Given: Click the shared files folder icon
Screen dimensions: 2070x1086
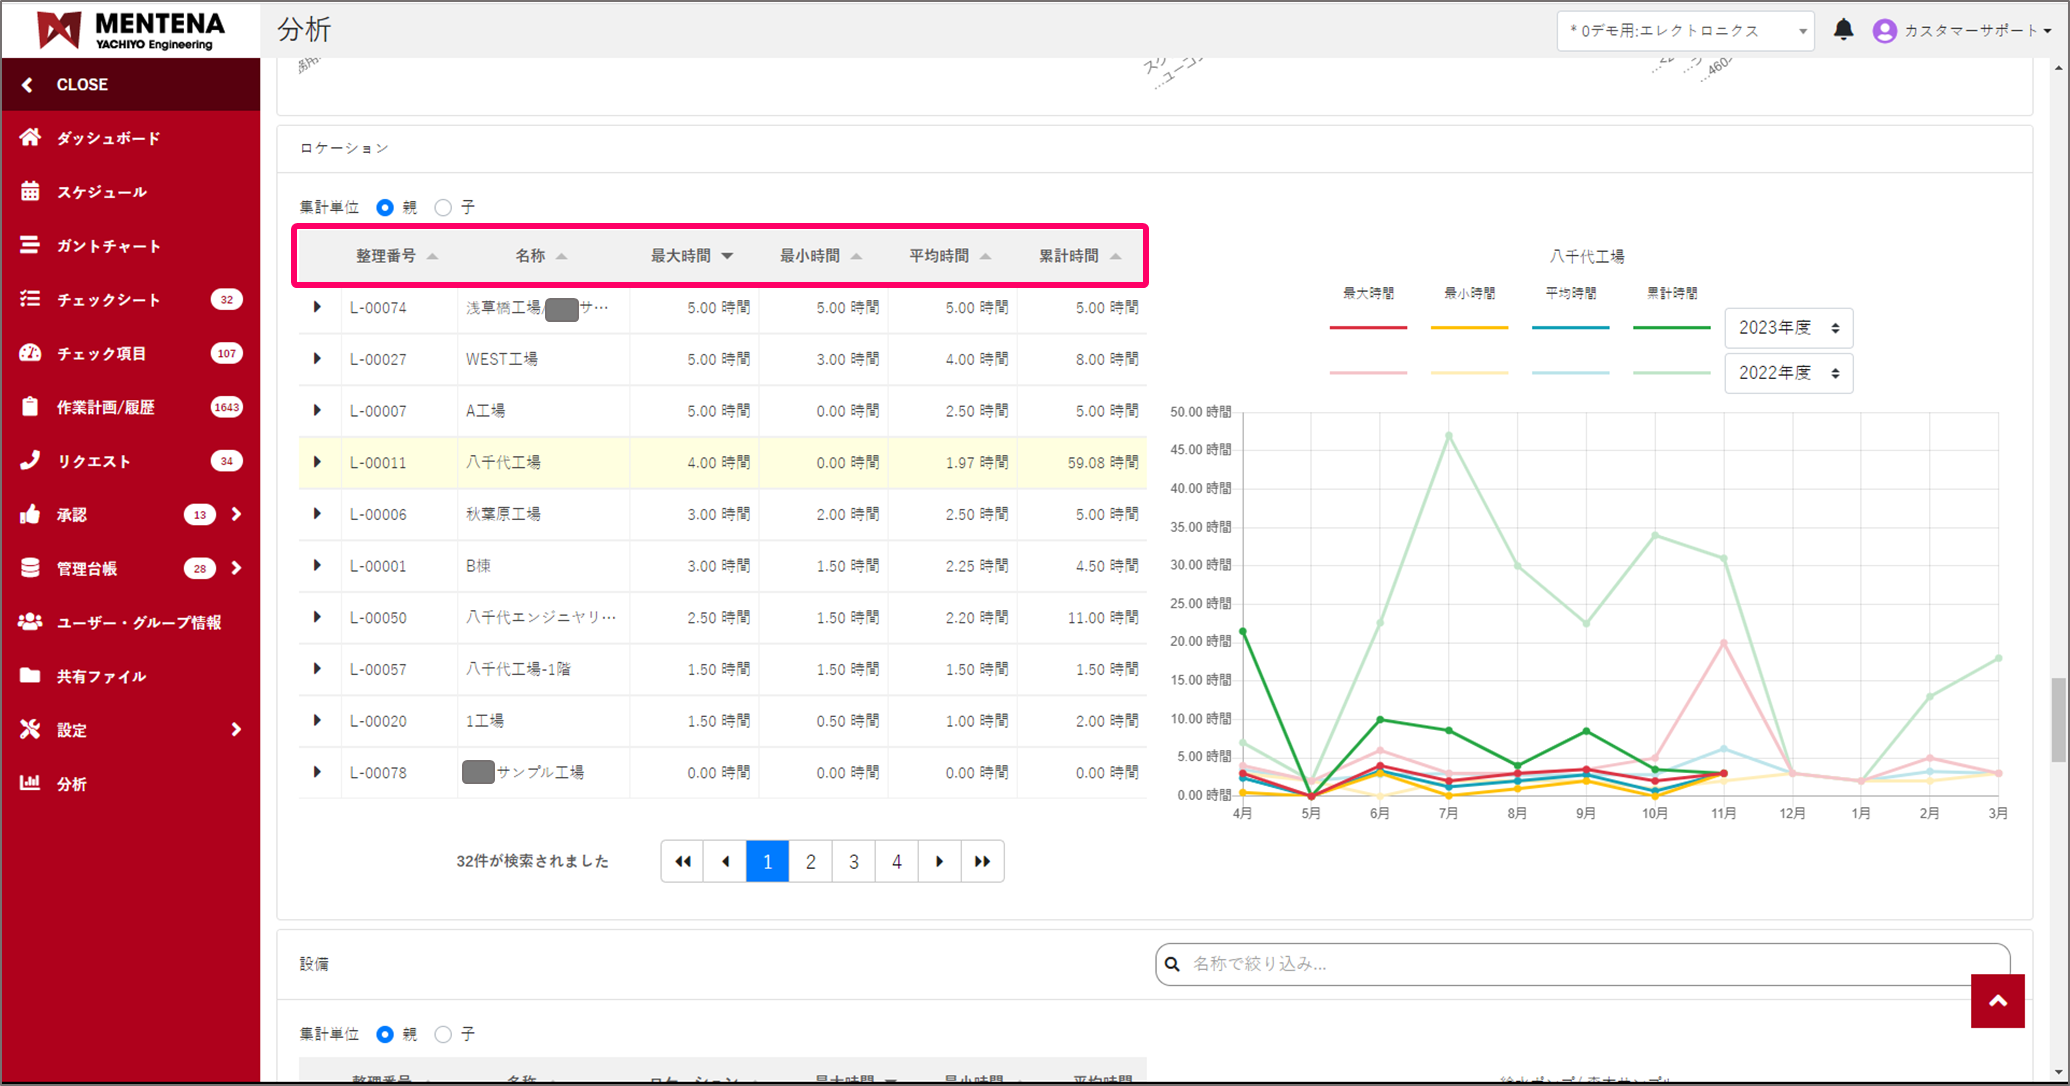Looking at the screenshot, I should pos(30,676).
